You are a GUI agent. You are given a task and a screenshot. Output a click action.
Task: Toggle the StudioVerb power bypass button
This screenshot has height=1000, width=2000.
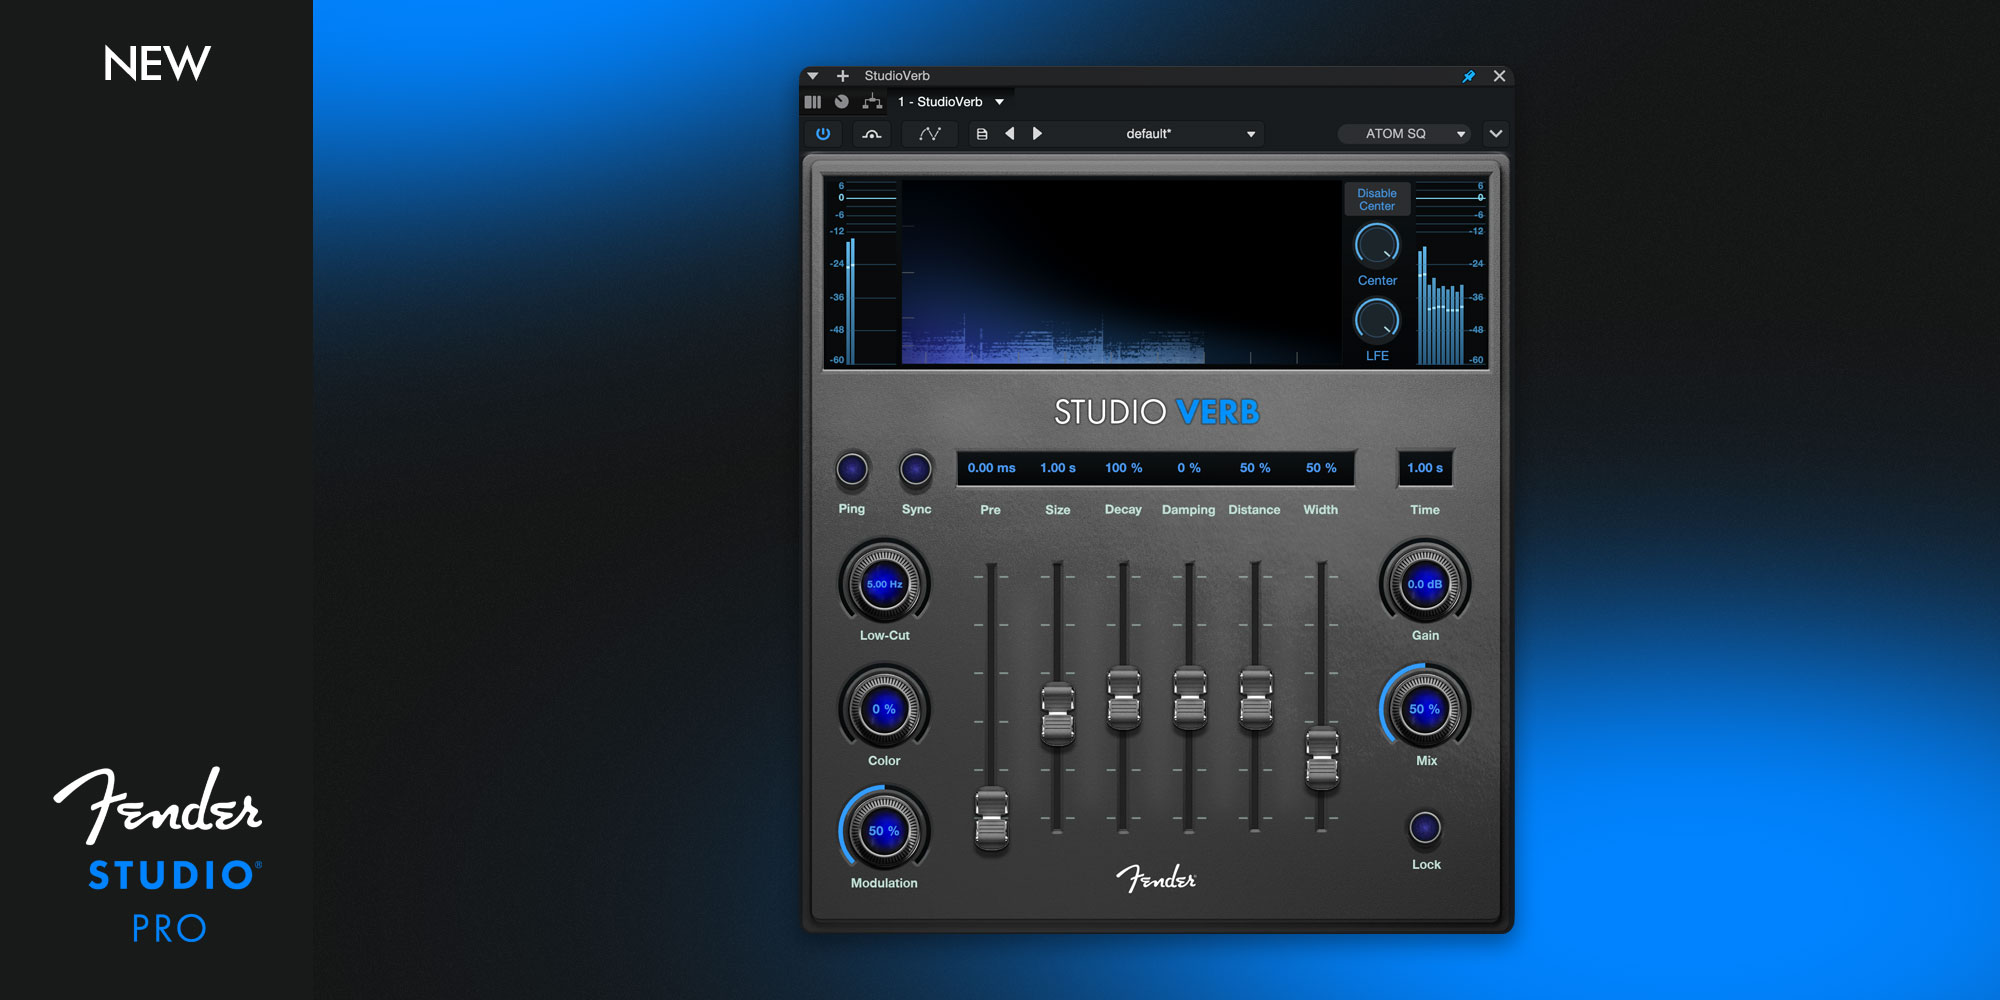pyautogui.click(x=823, y=134)
